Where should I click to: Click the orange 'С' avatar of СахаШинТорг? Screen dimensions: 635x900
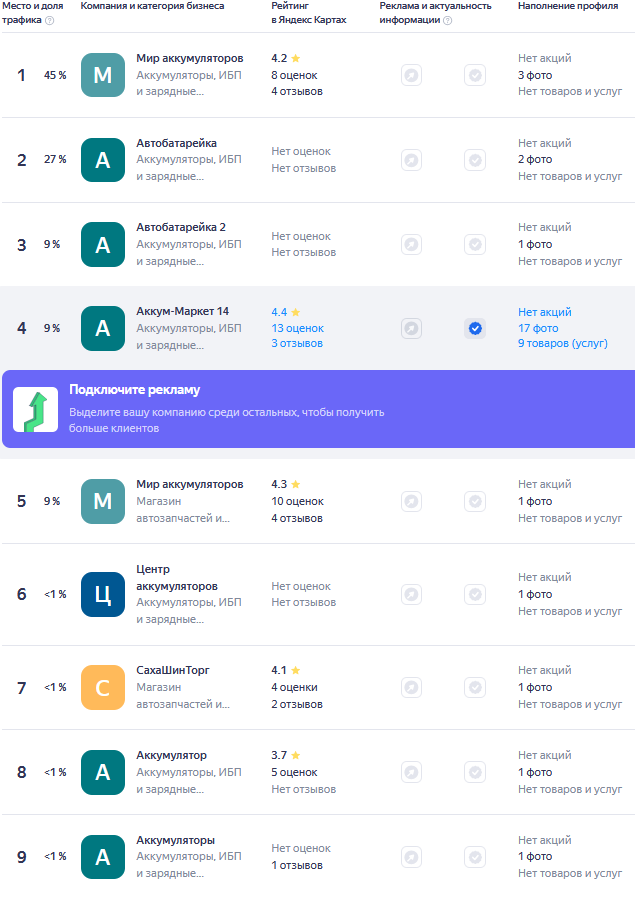pos(102,687)
